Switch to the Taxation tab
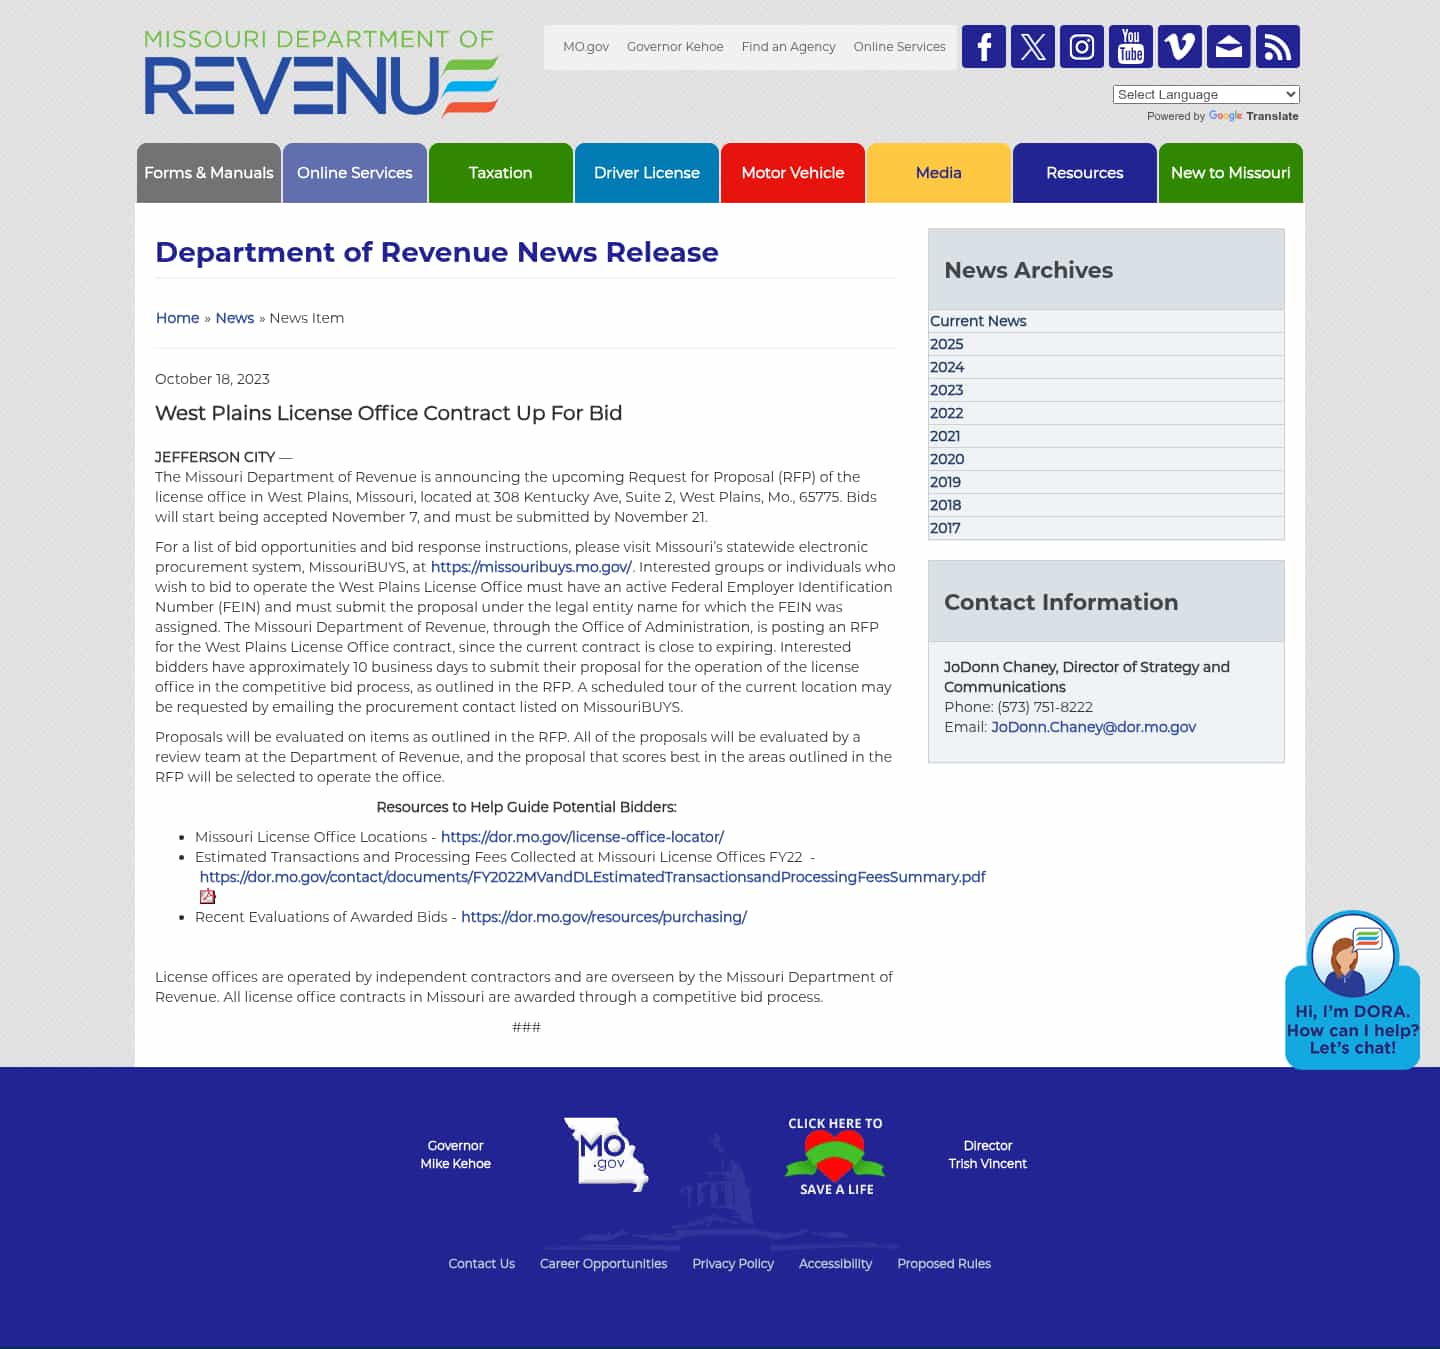Viewport: 1440px width, 1349px height. point(500,172)
